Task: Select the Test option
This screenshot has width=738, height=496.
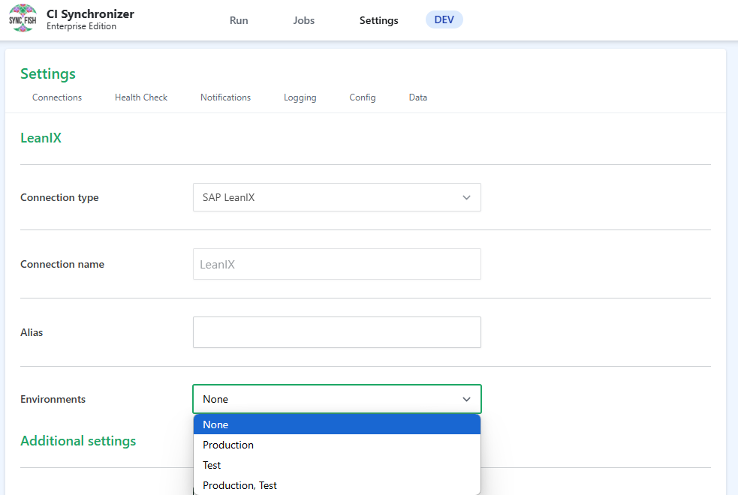Action: click(337, 465)
